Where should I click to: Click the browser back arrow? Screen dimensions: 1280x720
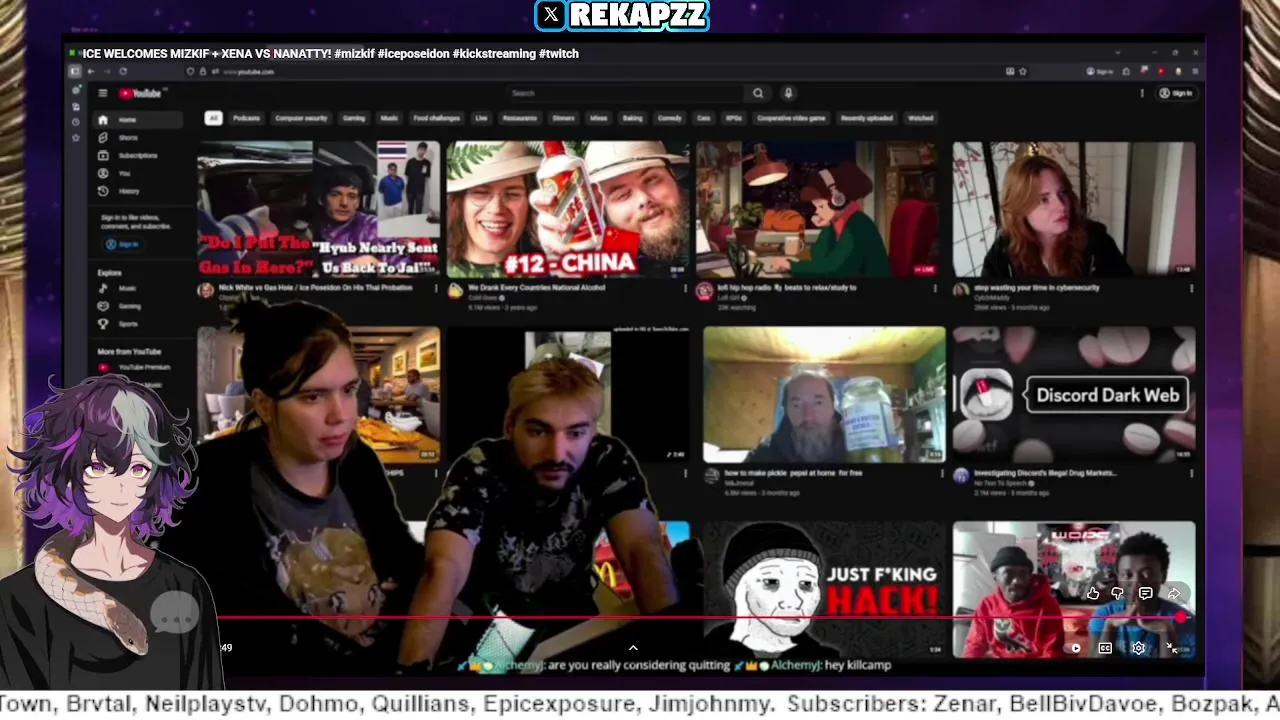(91, 72)
